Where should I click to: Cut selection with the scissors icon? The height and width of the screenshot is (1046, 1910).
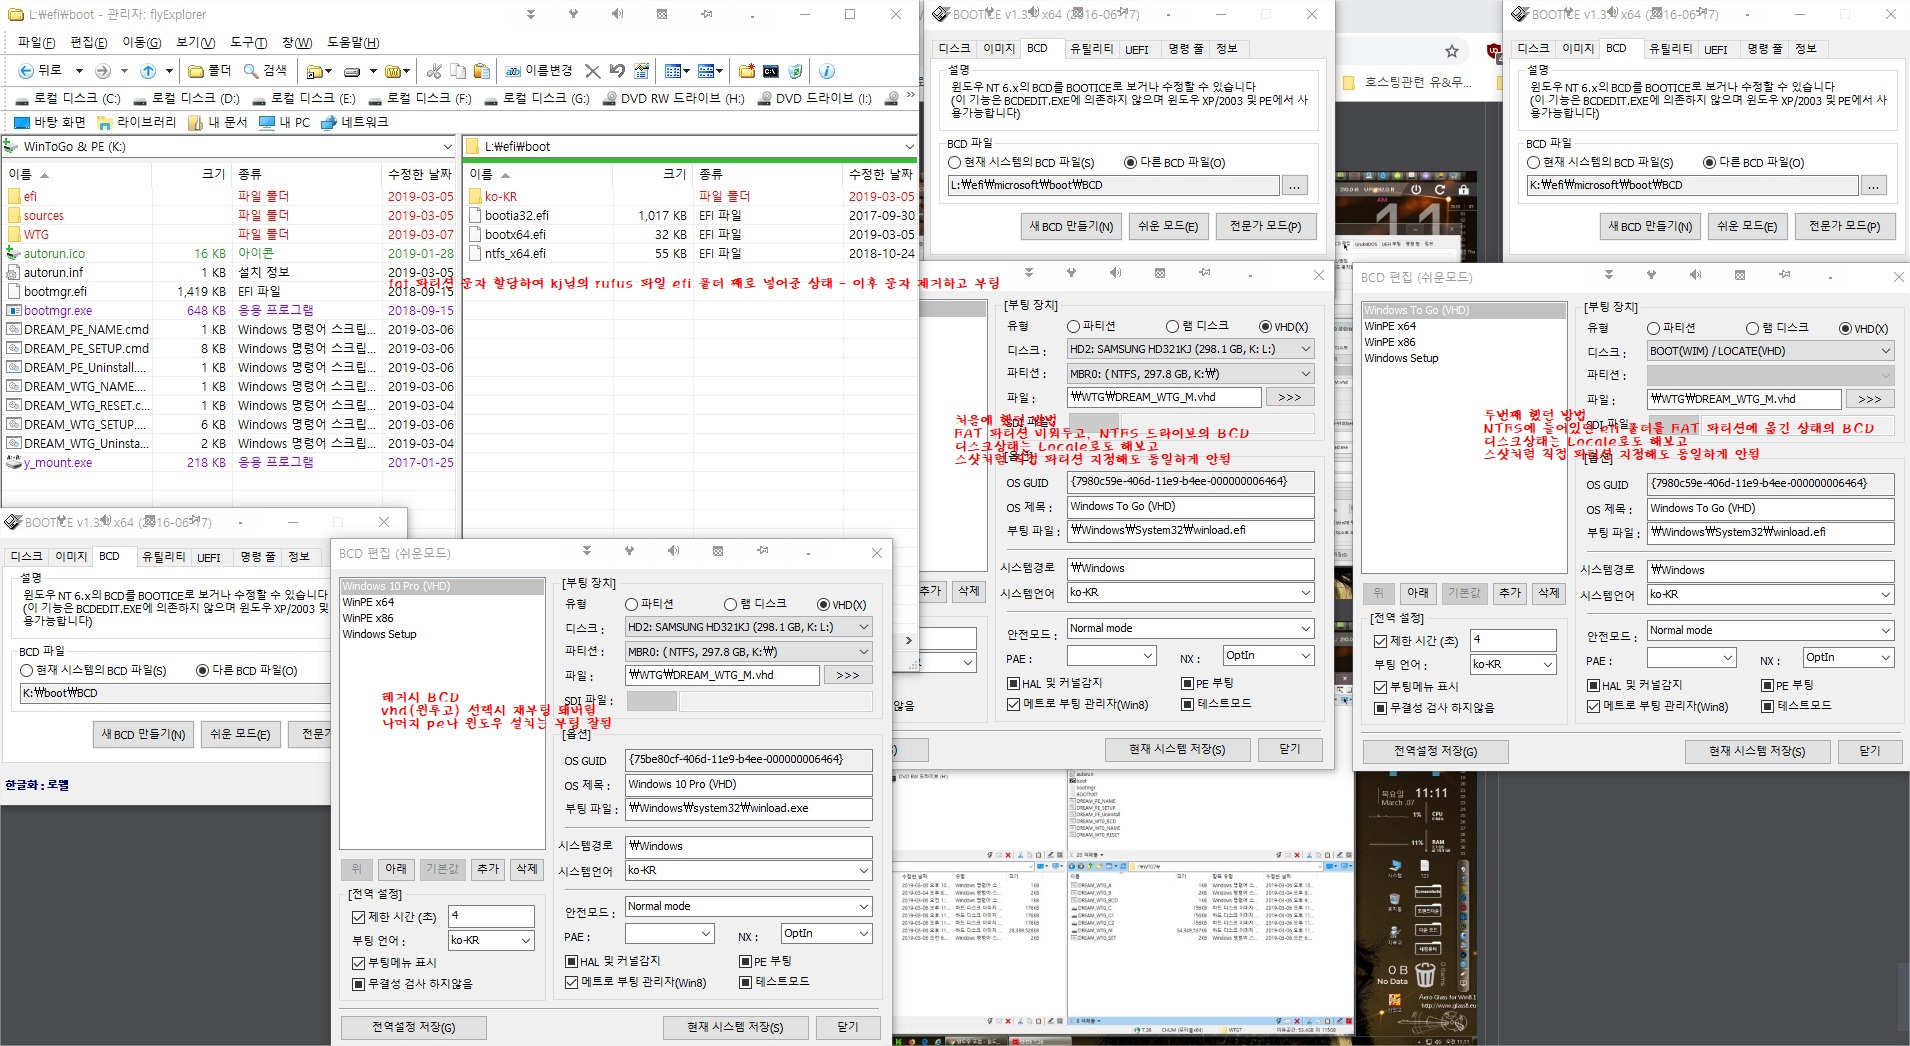[434, 71]
